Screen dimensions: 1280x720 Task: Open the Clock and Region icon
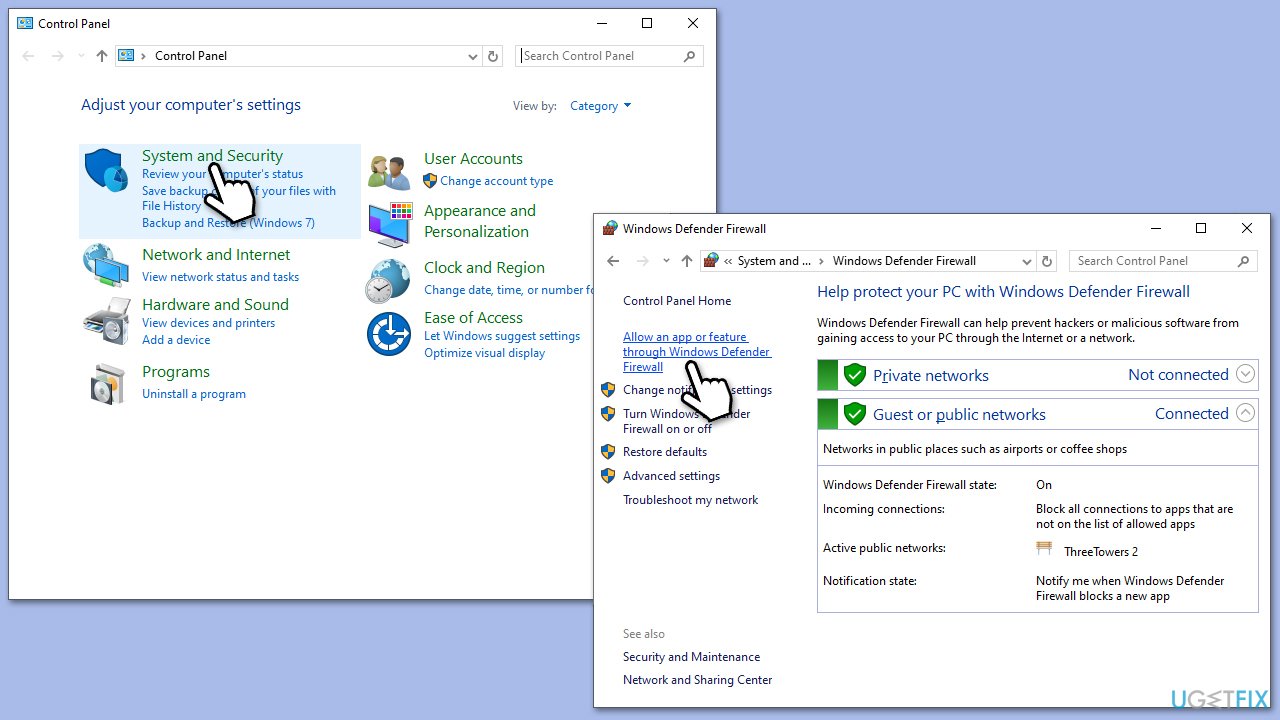point(389,281)
